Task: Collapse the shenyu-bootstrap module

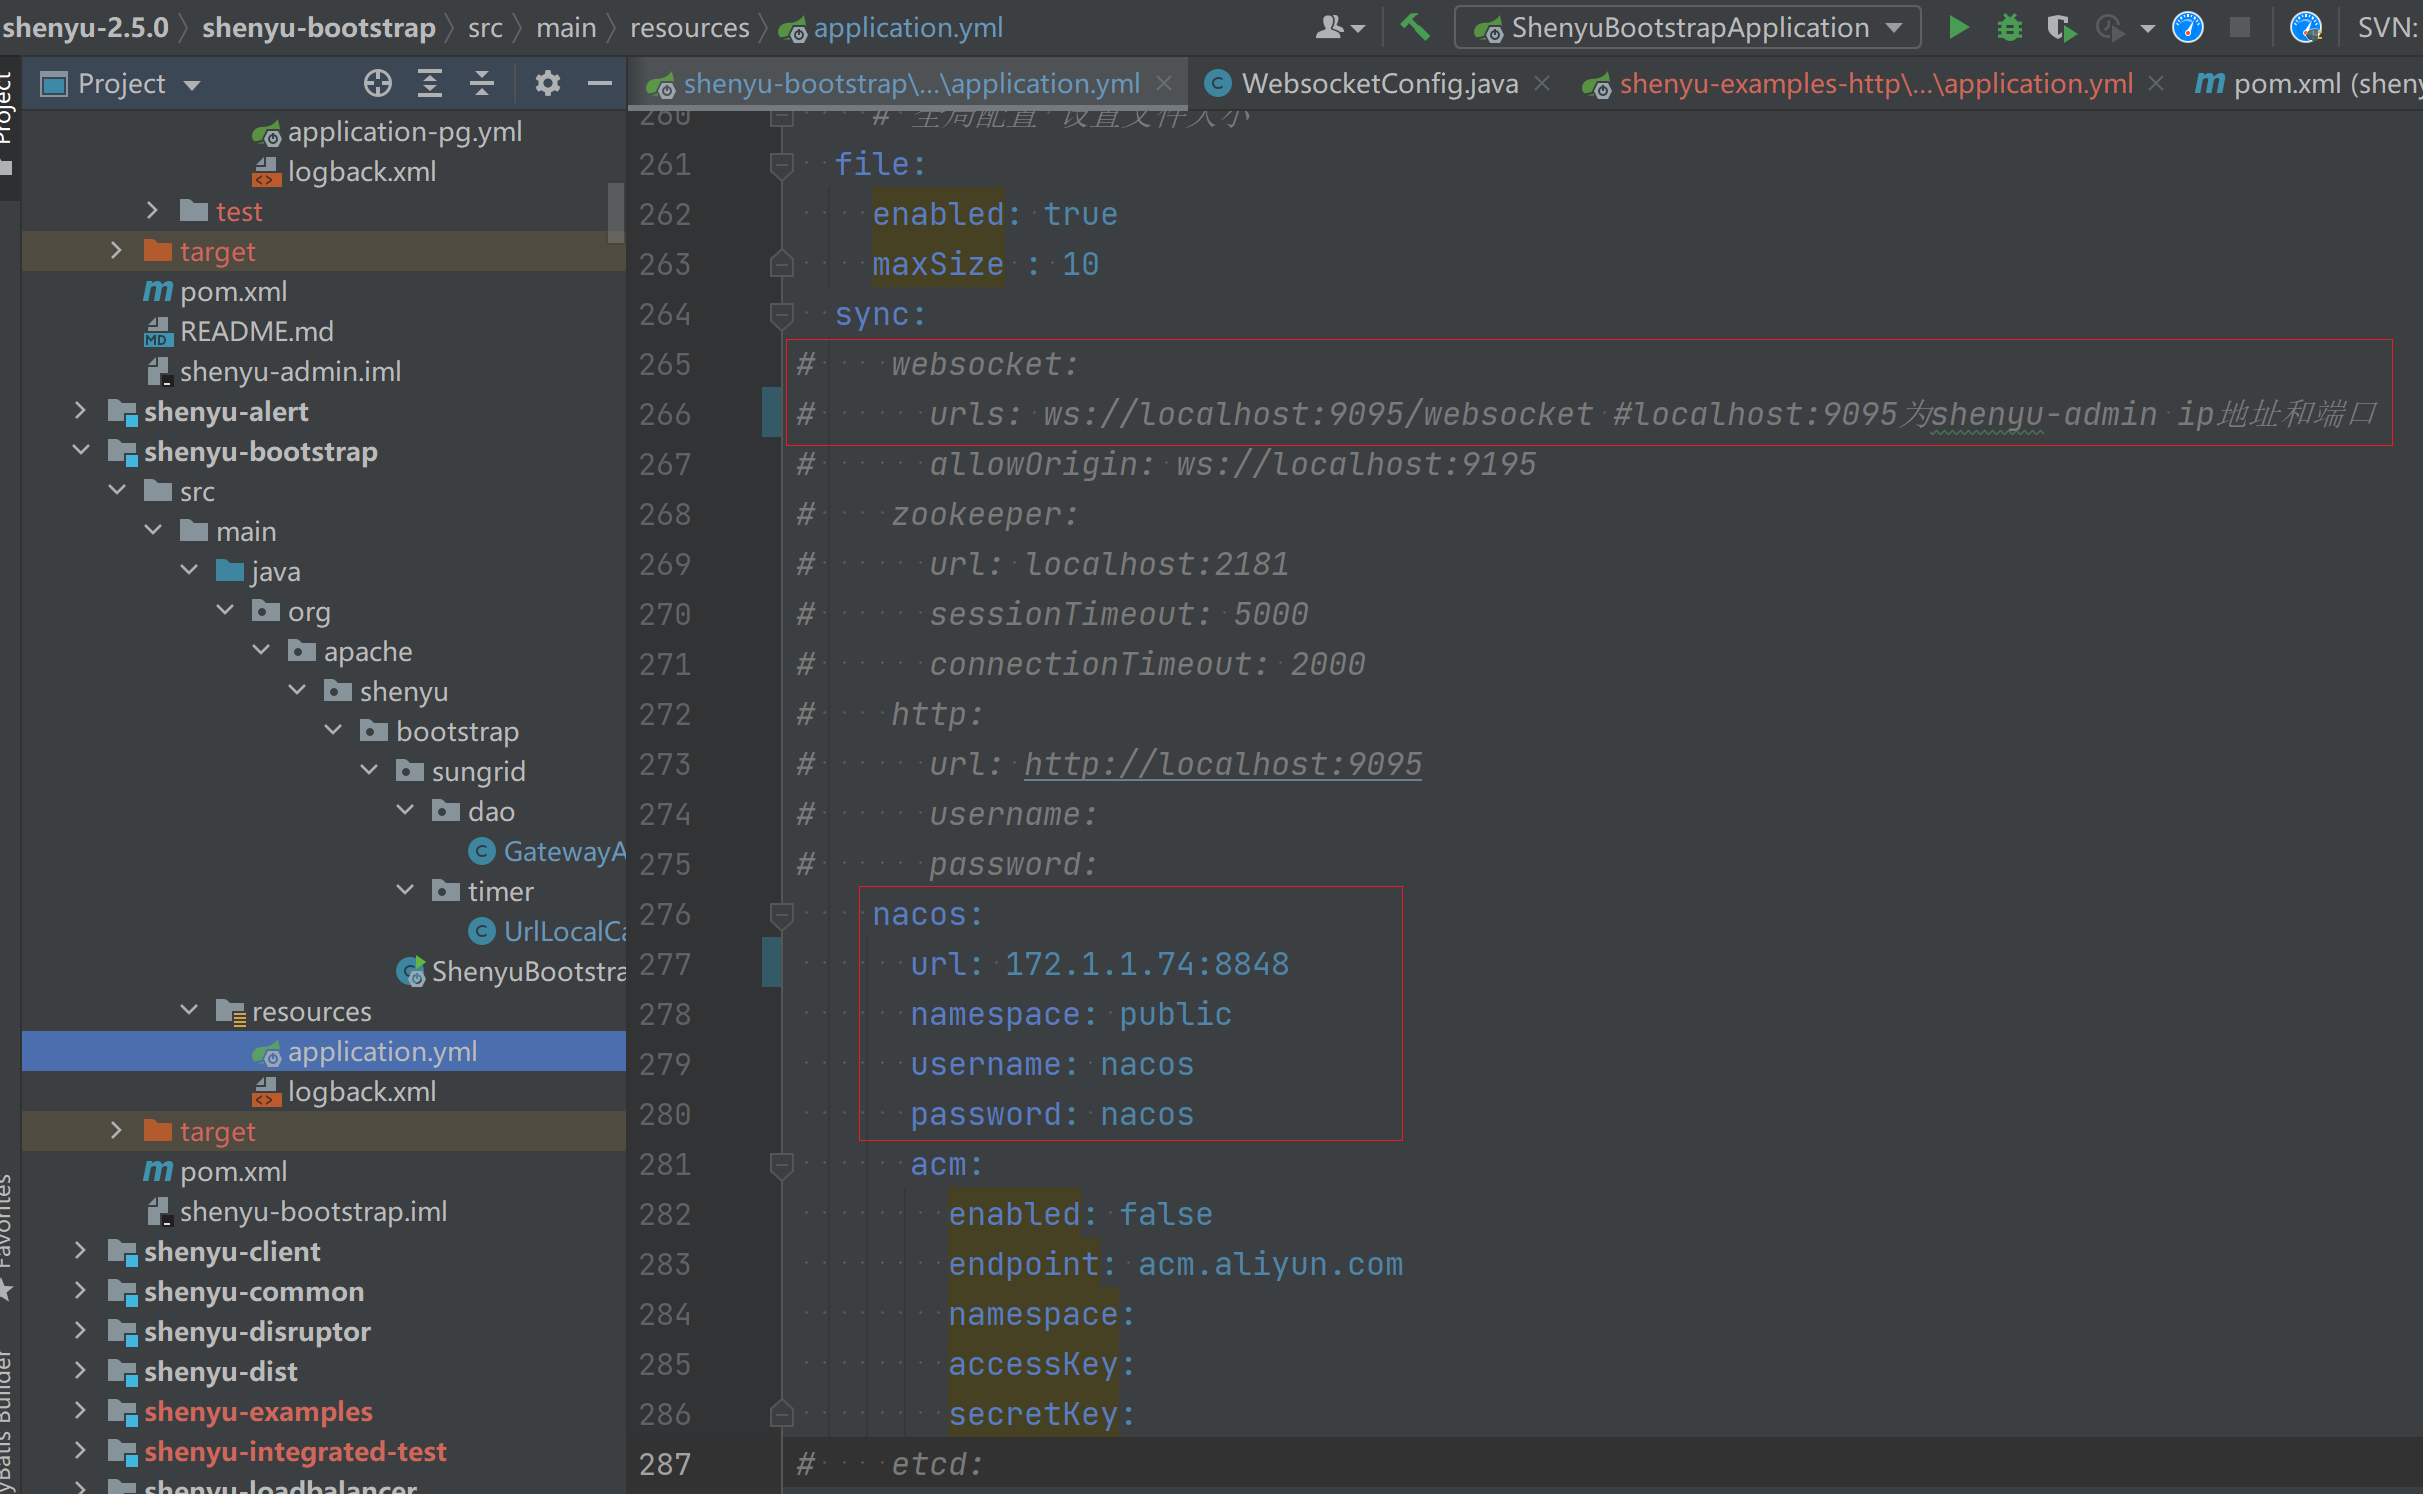Action: [81, 451]
